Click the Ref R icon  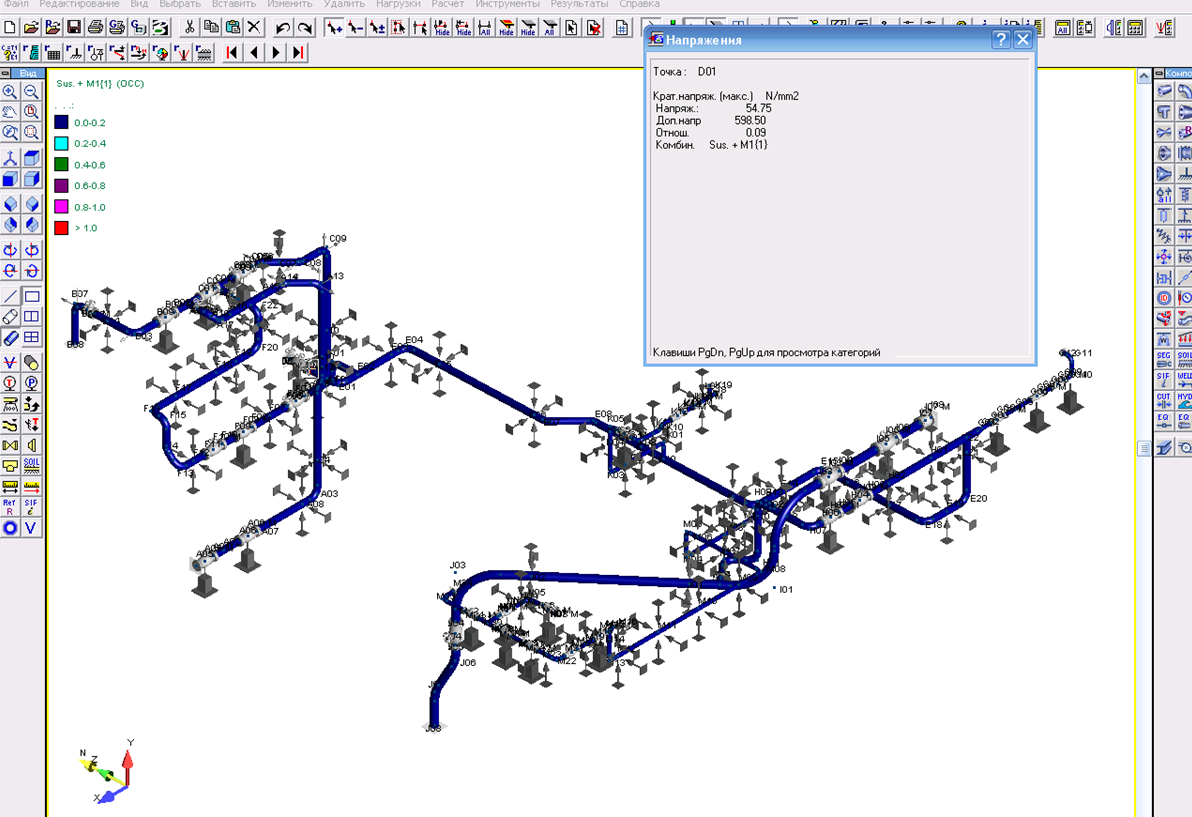click(10, 506)
